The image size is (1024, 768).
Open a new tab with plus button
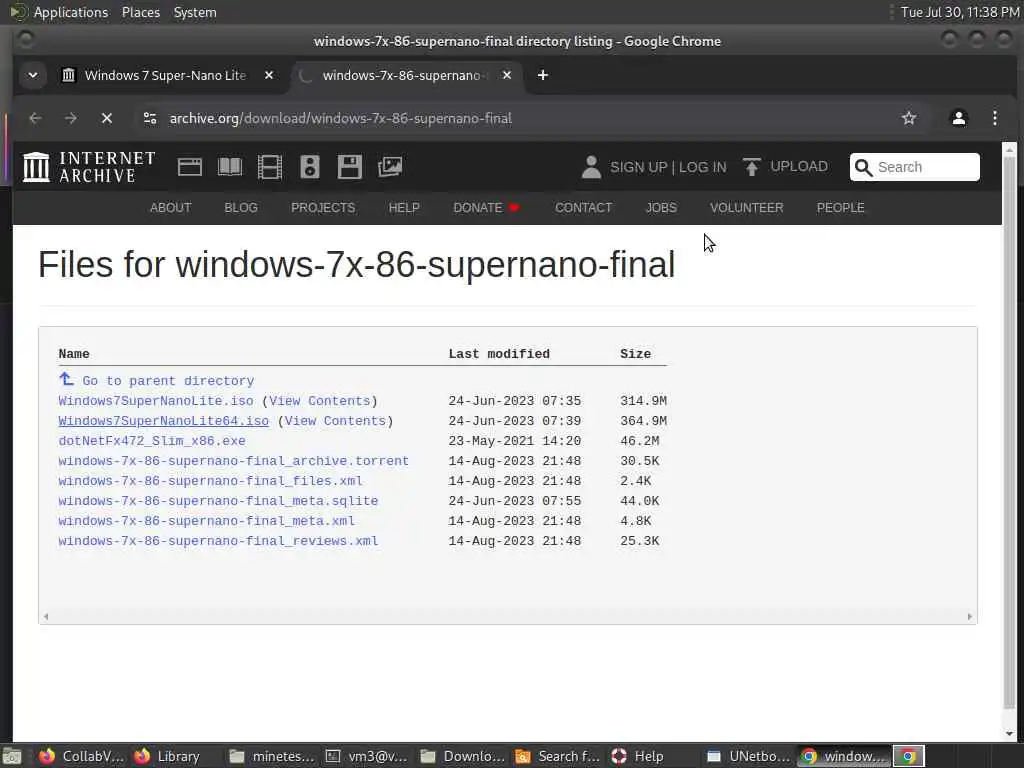pos(543,76)
